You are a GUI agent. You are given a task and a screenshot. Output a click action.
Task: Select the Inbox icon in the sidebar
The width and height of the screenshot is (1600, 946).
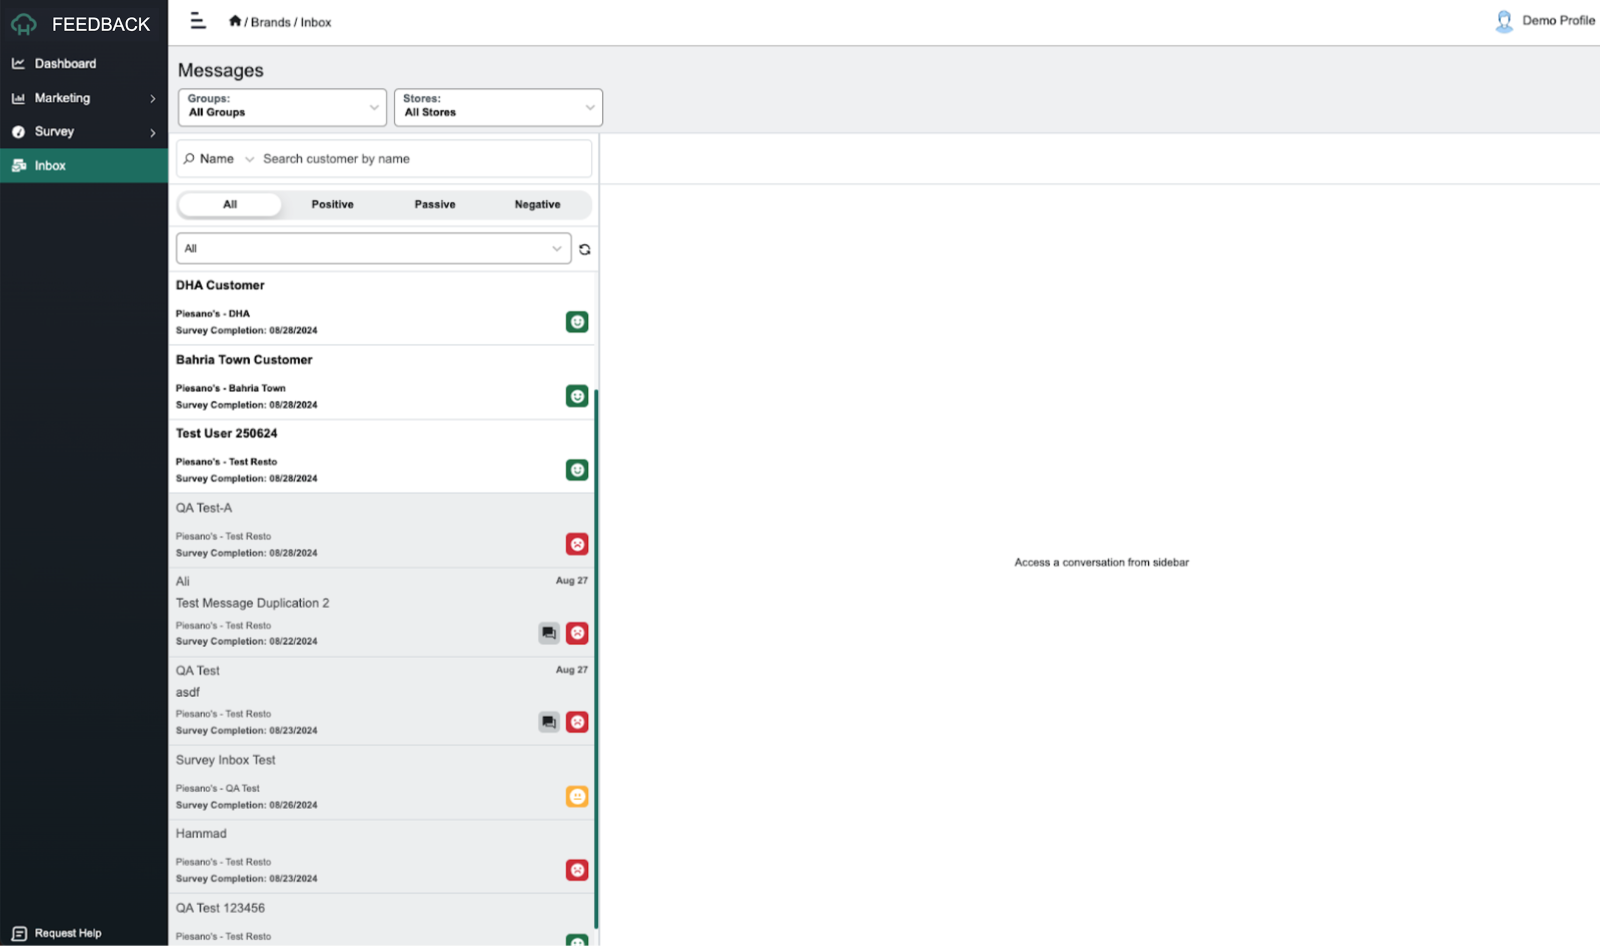pyautogui.click(x=19, y=165)
